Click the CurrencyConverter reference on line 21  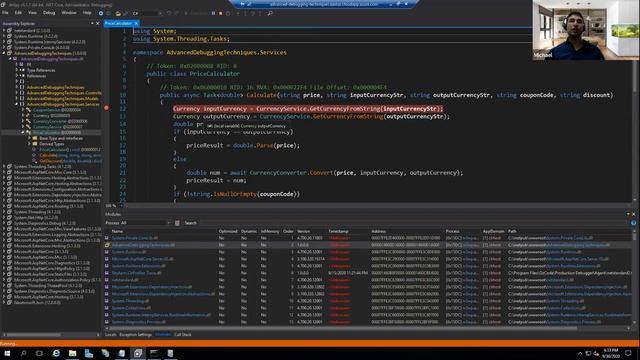click(278, 173)
